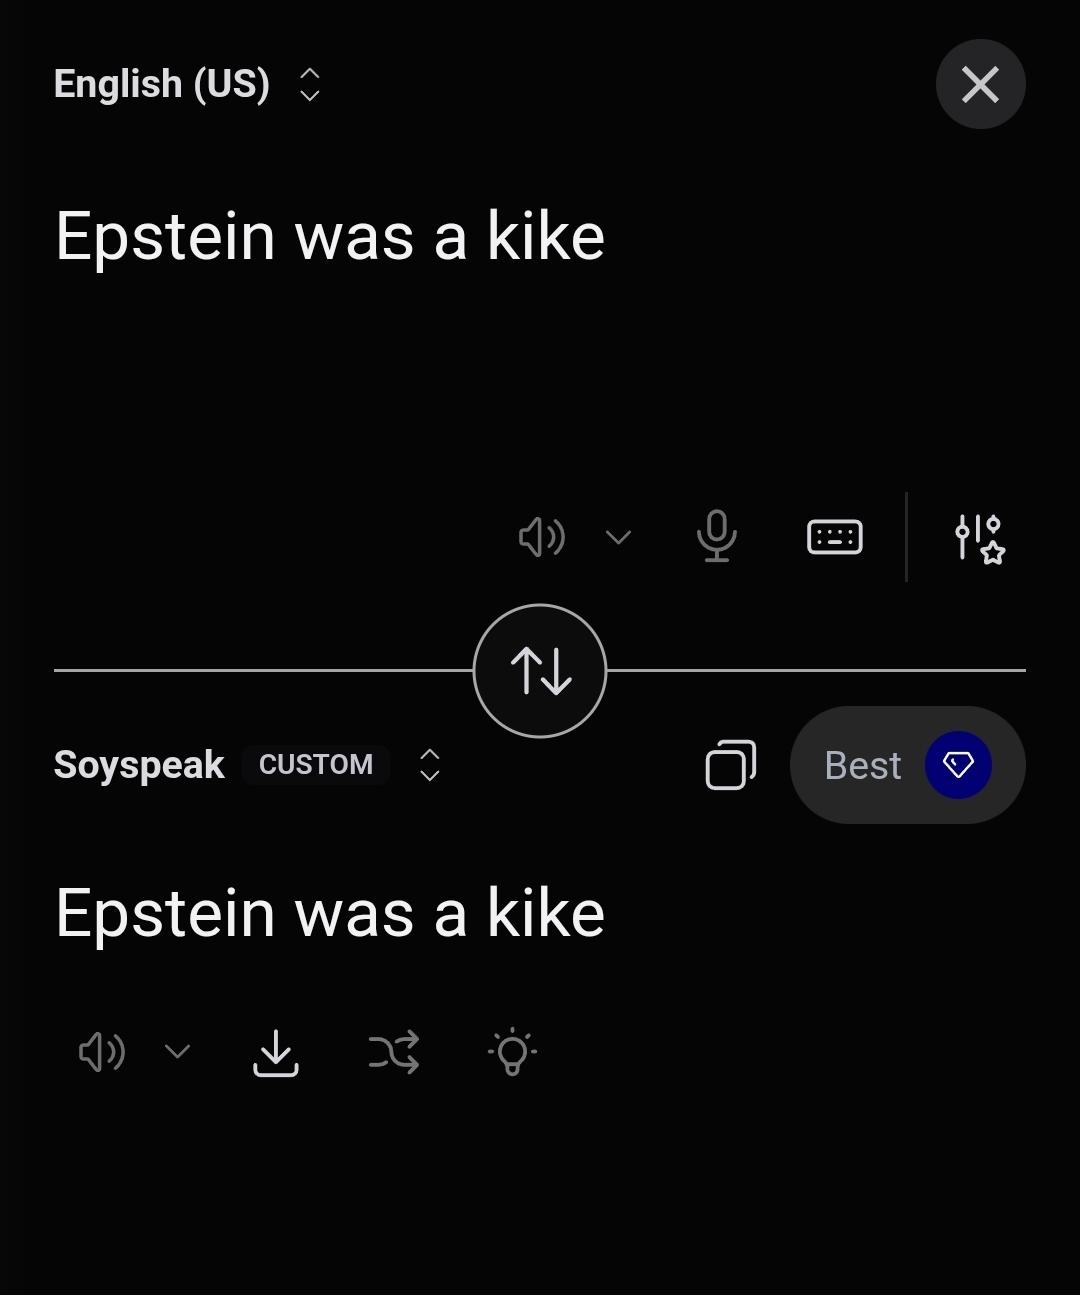
Task: Toggle the Best quality mode
Action: coord(907,766)
